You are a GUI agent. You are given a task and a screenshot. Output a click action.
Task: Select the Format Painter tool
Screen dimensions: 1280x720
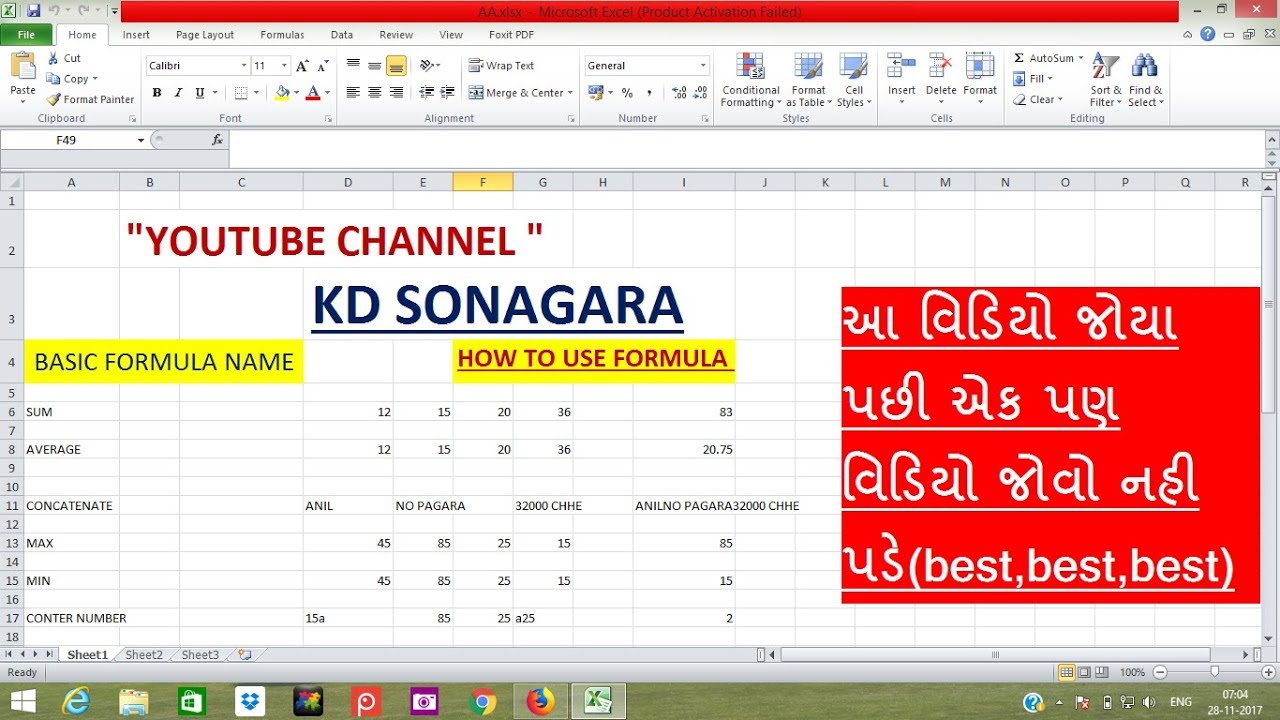tap(90, 99)
